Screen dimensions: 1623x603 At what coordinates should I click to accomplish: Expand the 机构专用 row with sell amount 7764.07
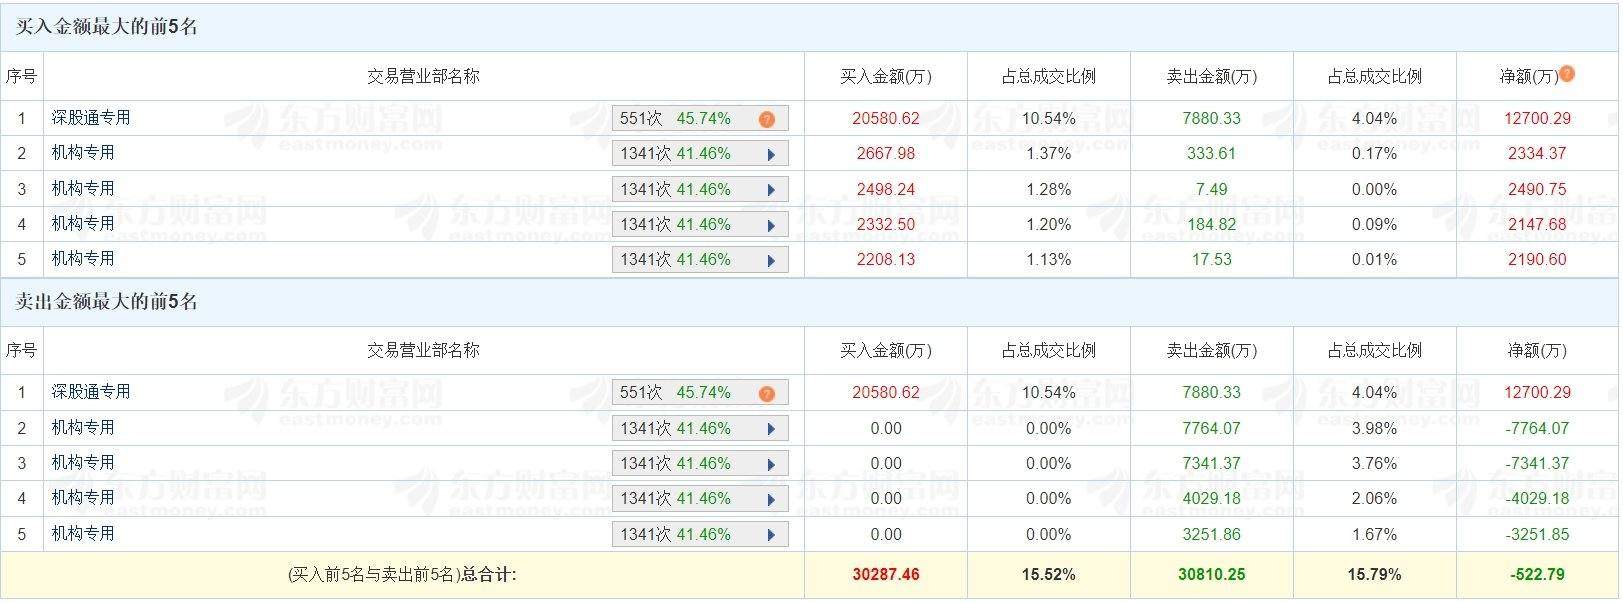pyautogui.click(x=771, y=429)
